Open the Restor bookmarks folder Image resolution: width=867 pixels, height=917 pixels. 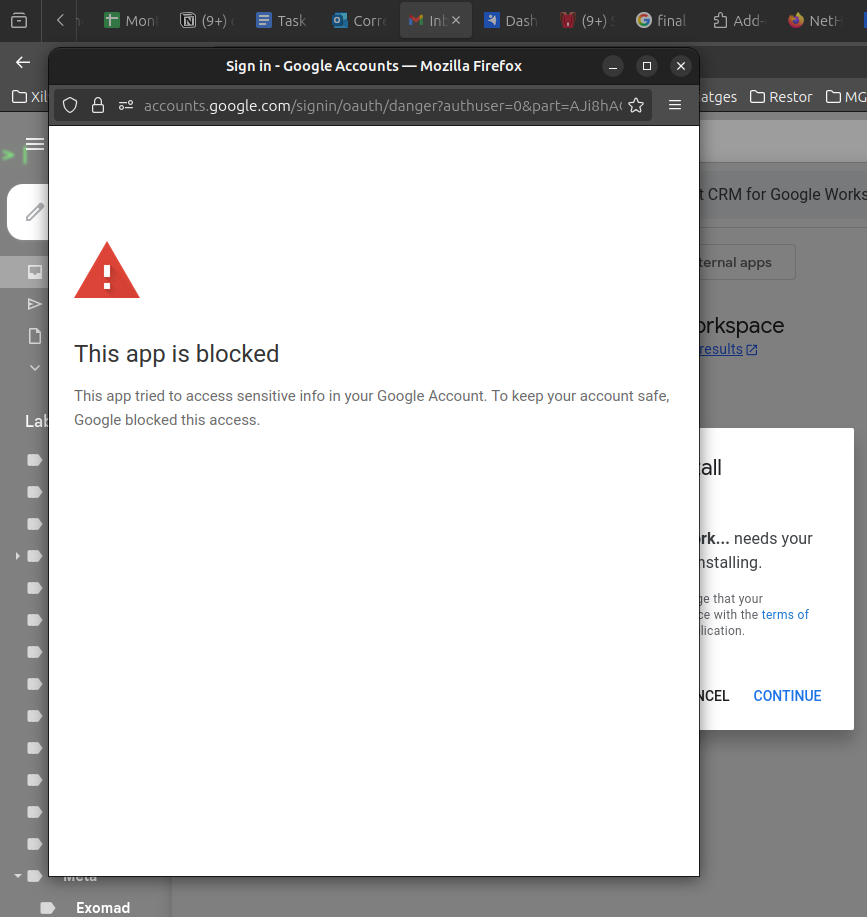pyautogui.click(x=781, y=96)
